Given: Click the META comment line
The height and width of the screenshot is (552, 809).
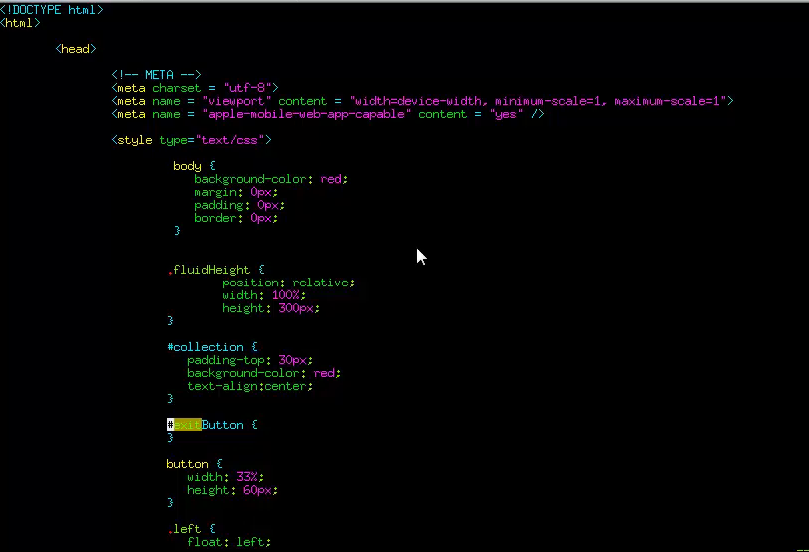Looking at the screenshot, I should tap(157, 75).
